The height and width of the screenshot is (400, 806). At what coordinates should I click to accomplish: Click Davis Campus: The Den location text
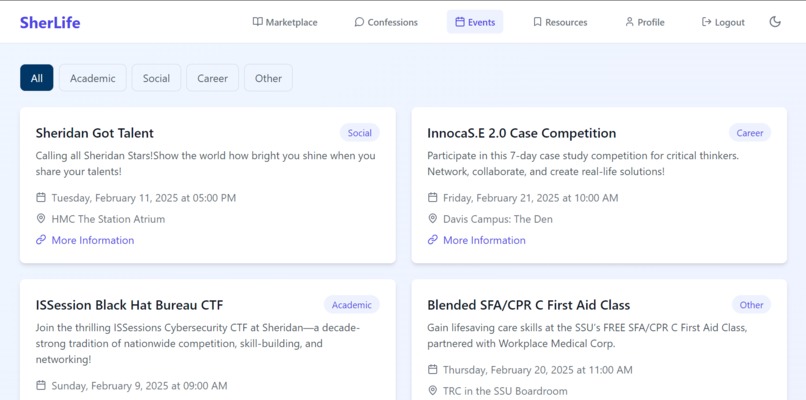tap(498, 219)
